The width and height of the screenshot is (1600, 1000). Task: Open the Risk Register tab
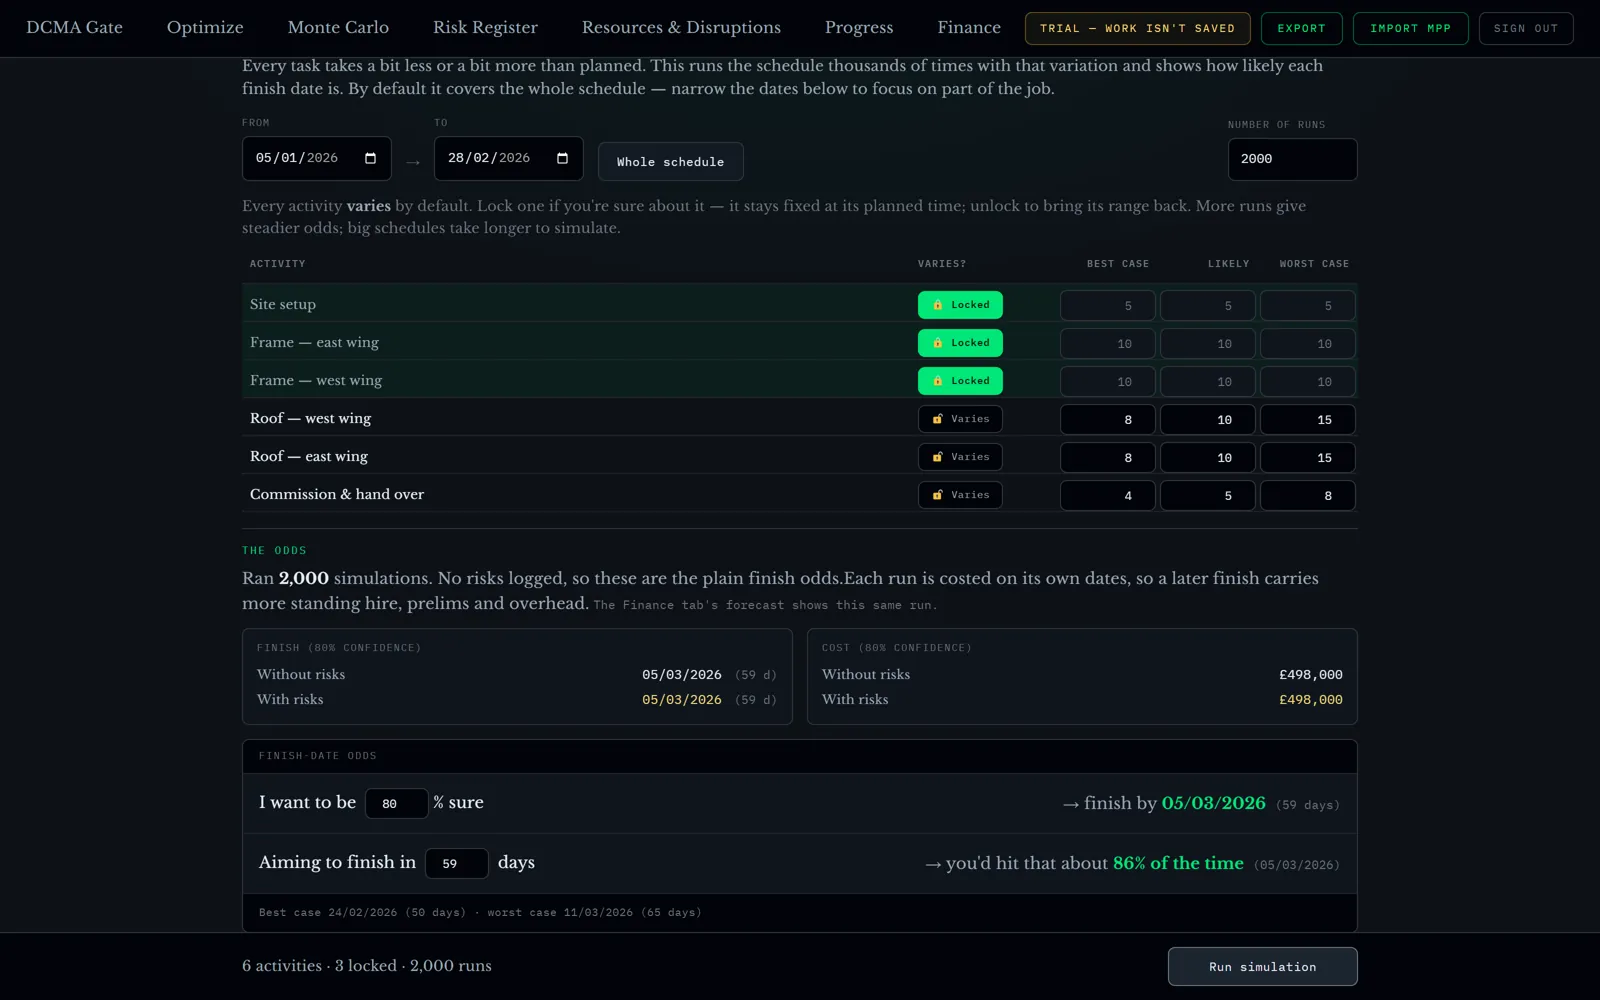[x=485, y=28]
